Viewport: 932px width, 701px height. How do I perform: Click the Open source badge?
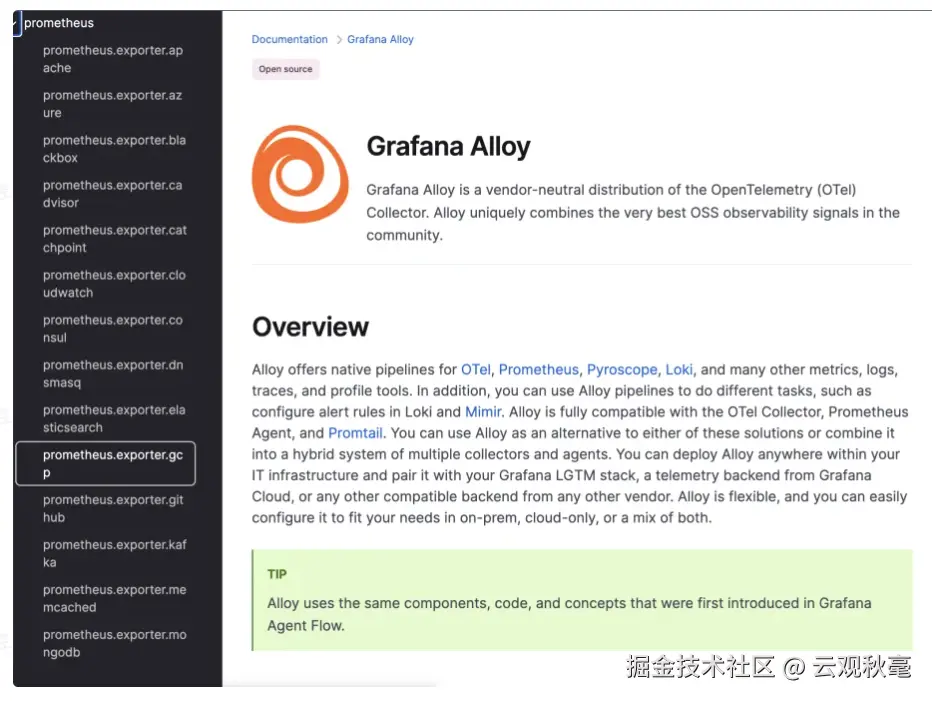pyautogui.click(x=285, y=69)
